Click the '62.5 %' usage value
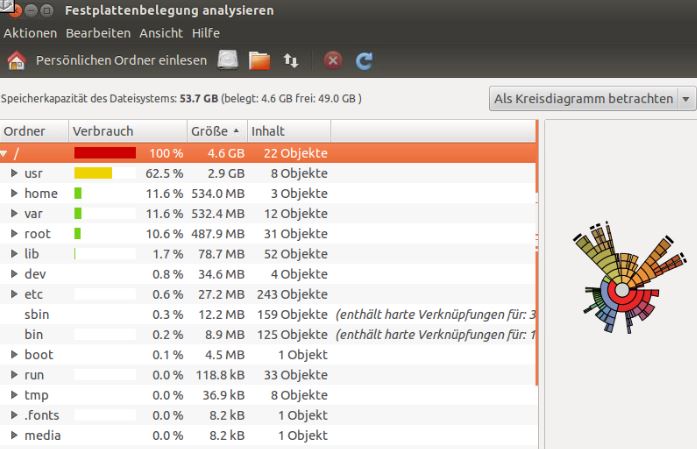 click(164, 173)
